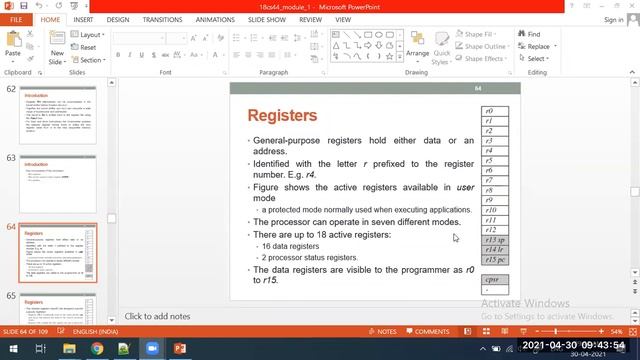Click zoom percentage 54% in status bar
Image resolution: width=640 pixels, height=360 pixels.
[617, 331]
